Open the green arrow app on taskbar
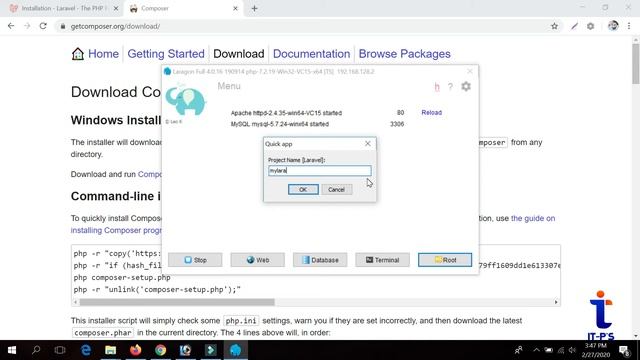This screenshot has height=360, width=640. click(x=211, y=350)
